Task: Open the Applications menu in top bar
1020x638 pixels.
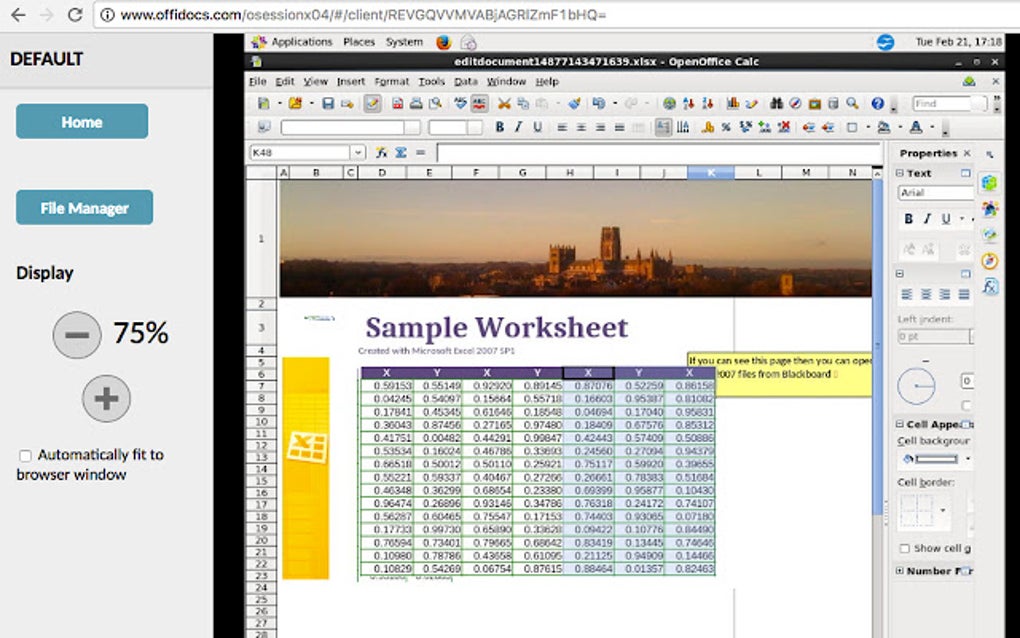Action: coord(294,42)
